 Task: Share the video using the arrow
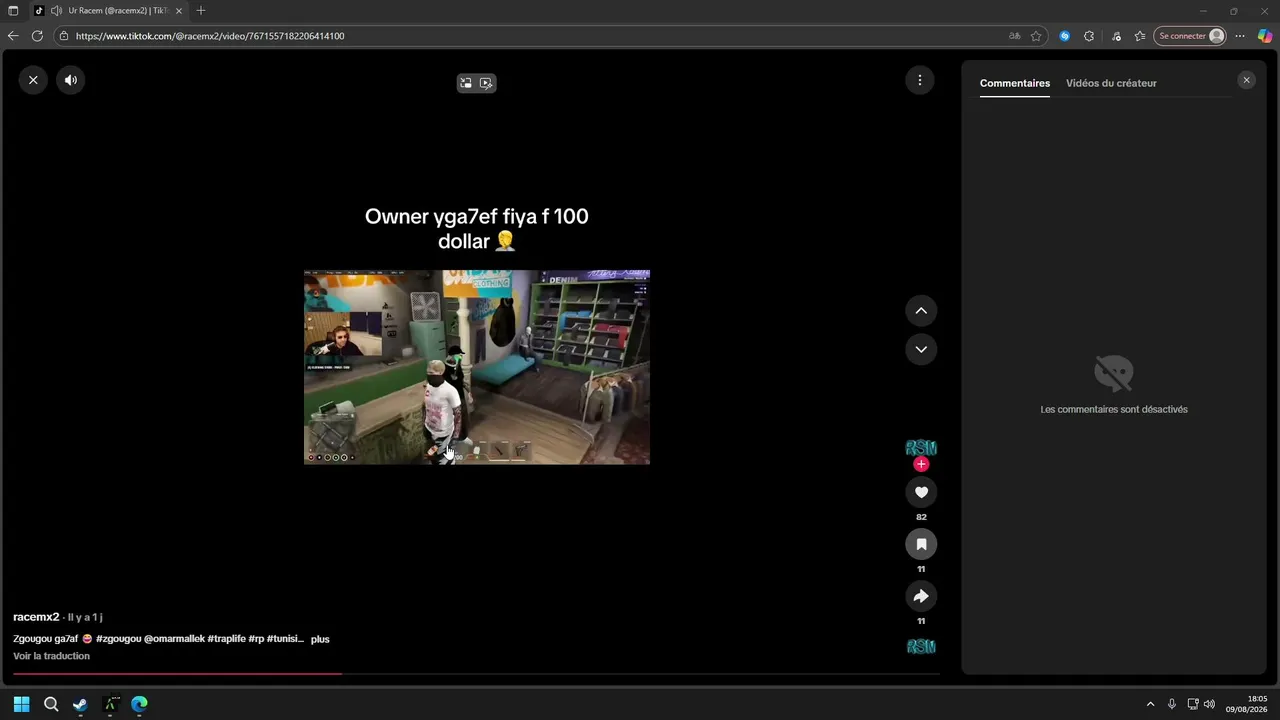click(921, 596)
